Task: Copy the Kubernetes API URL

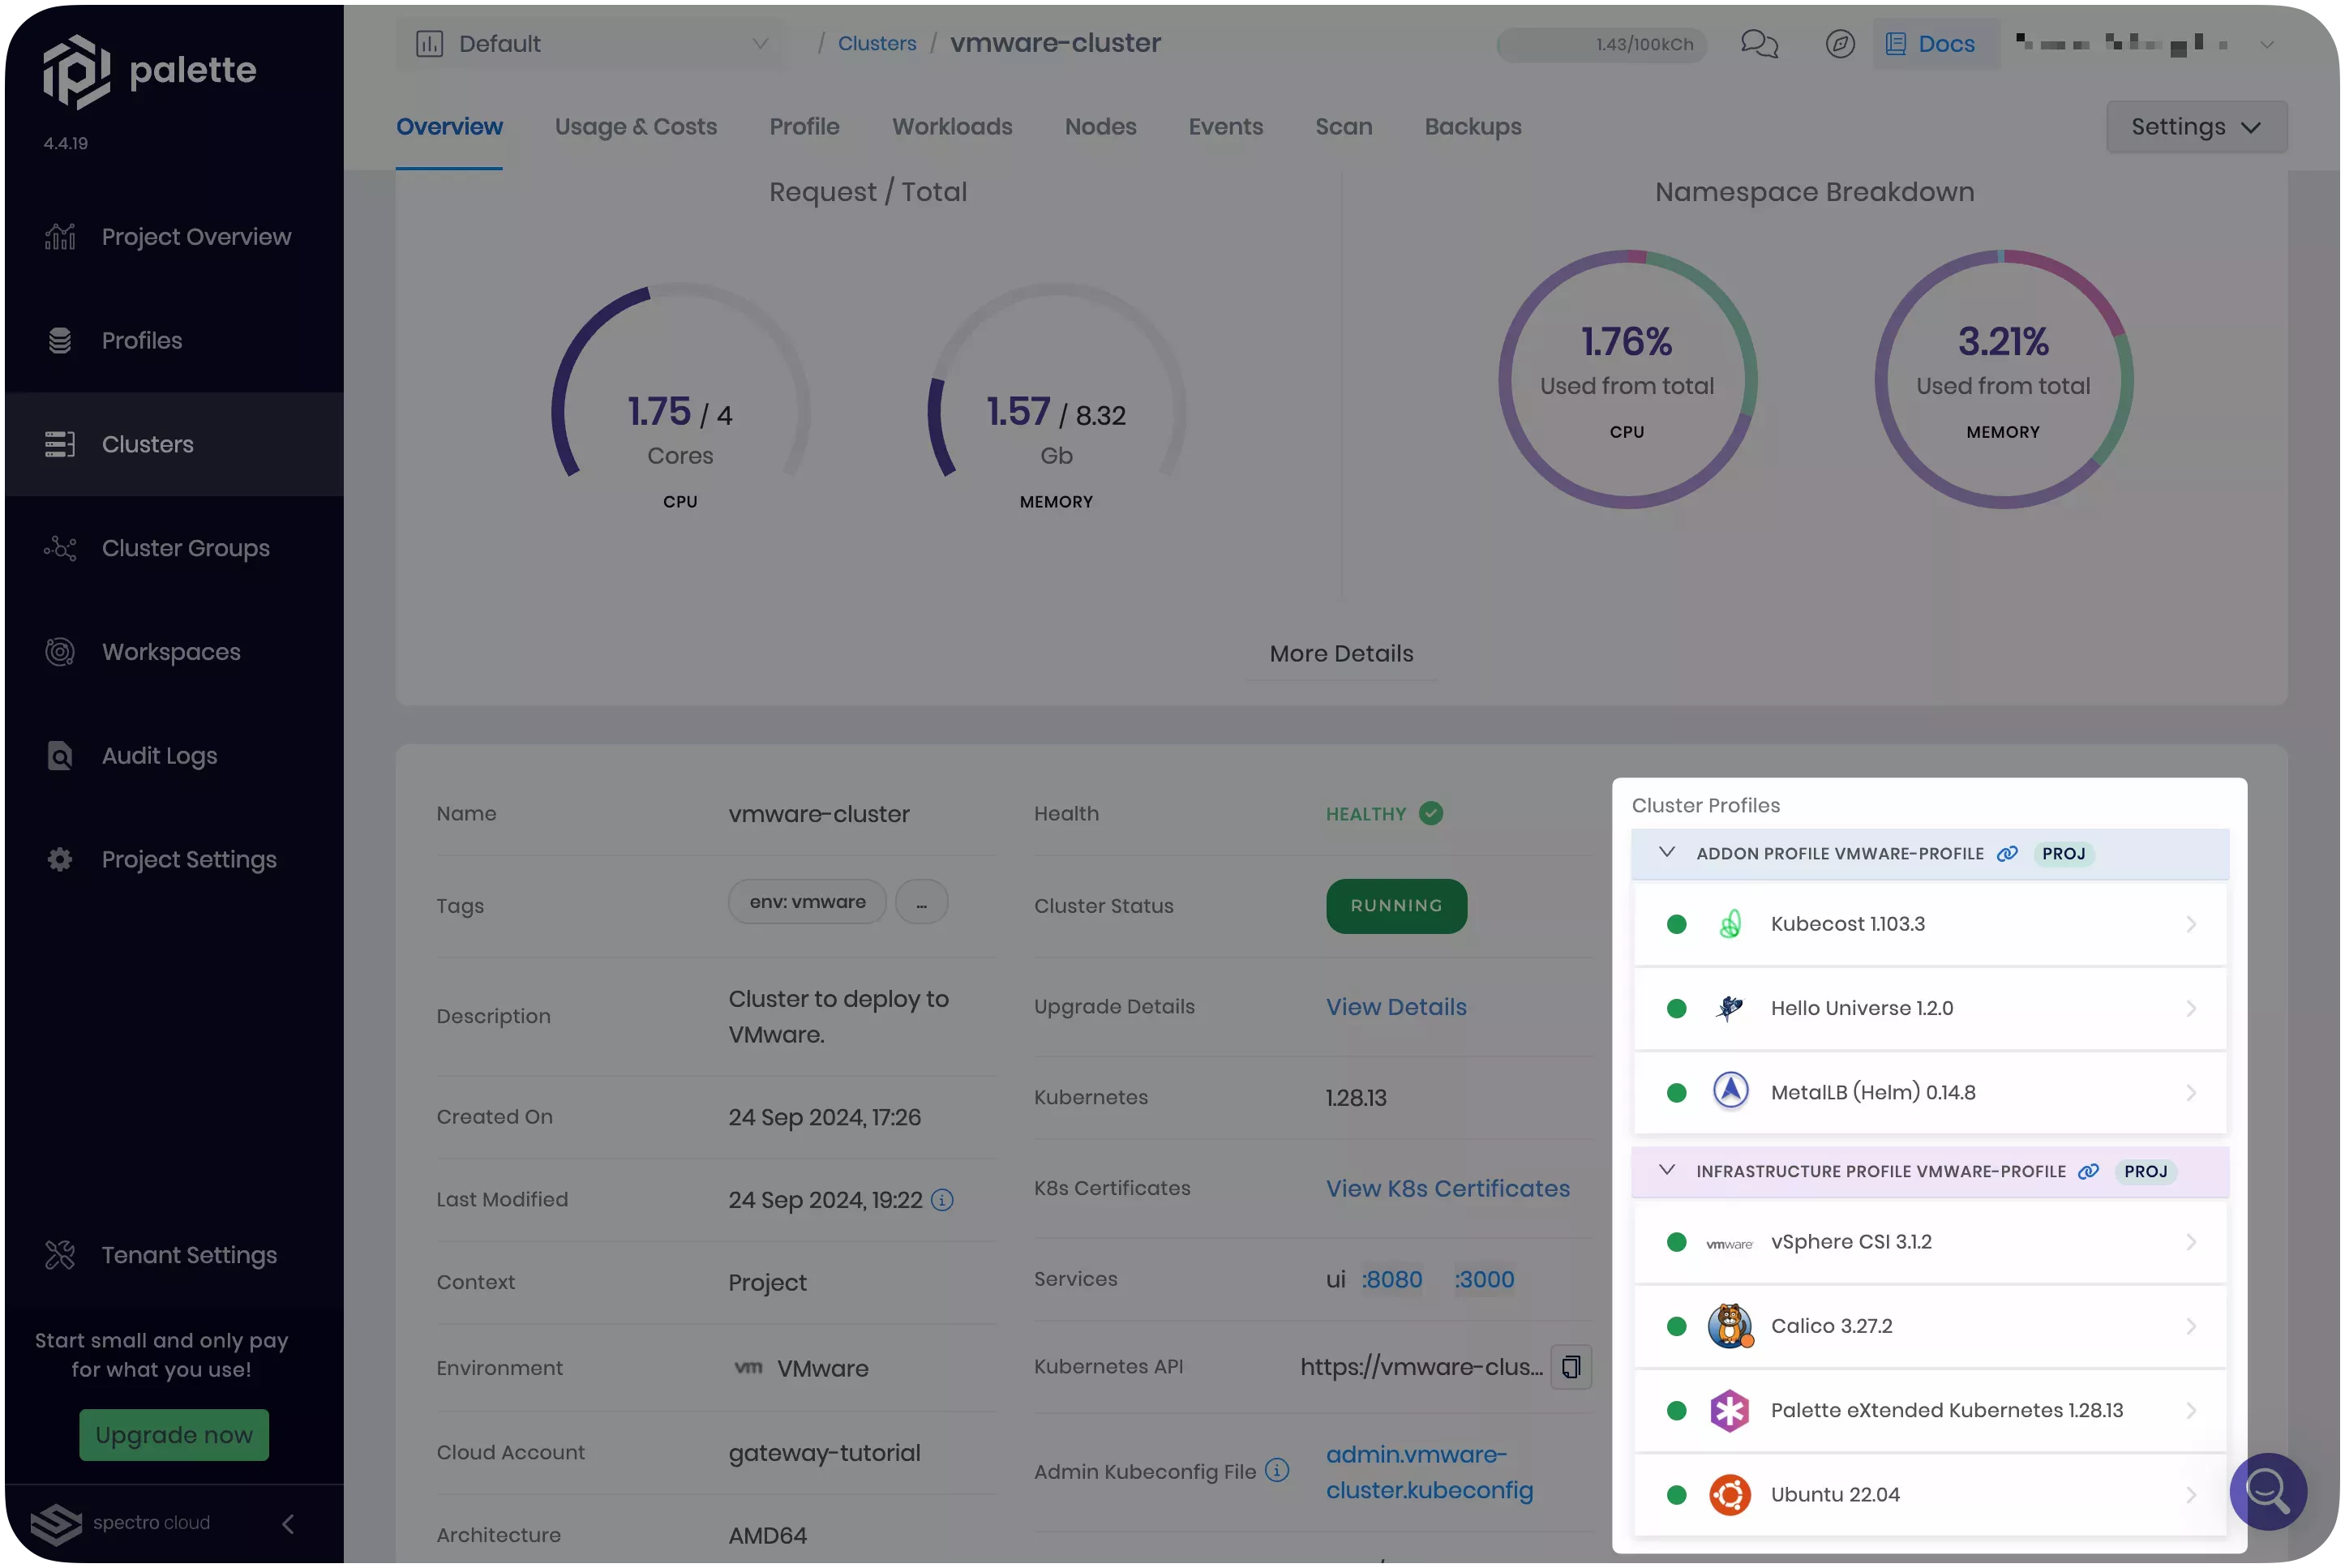Action: point(1570,1367)
